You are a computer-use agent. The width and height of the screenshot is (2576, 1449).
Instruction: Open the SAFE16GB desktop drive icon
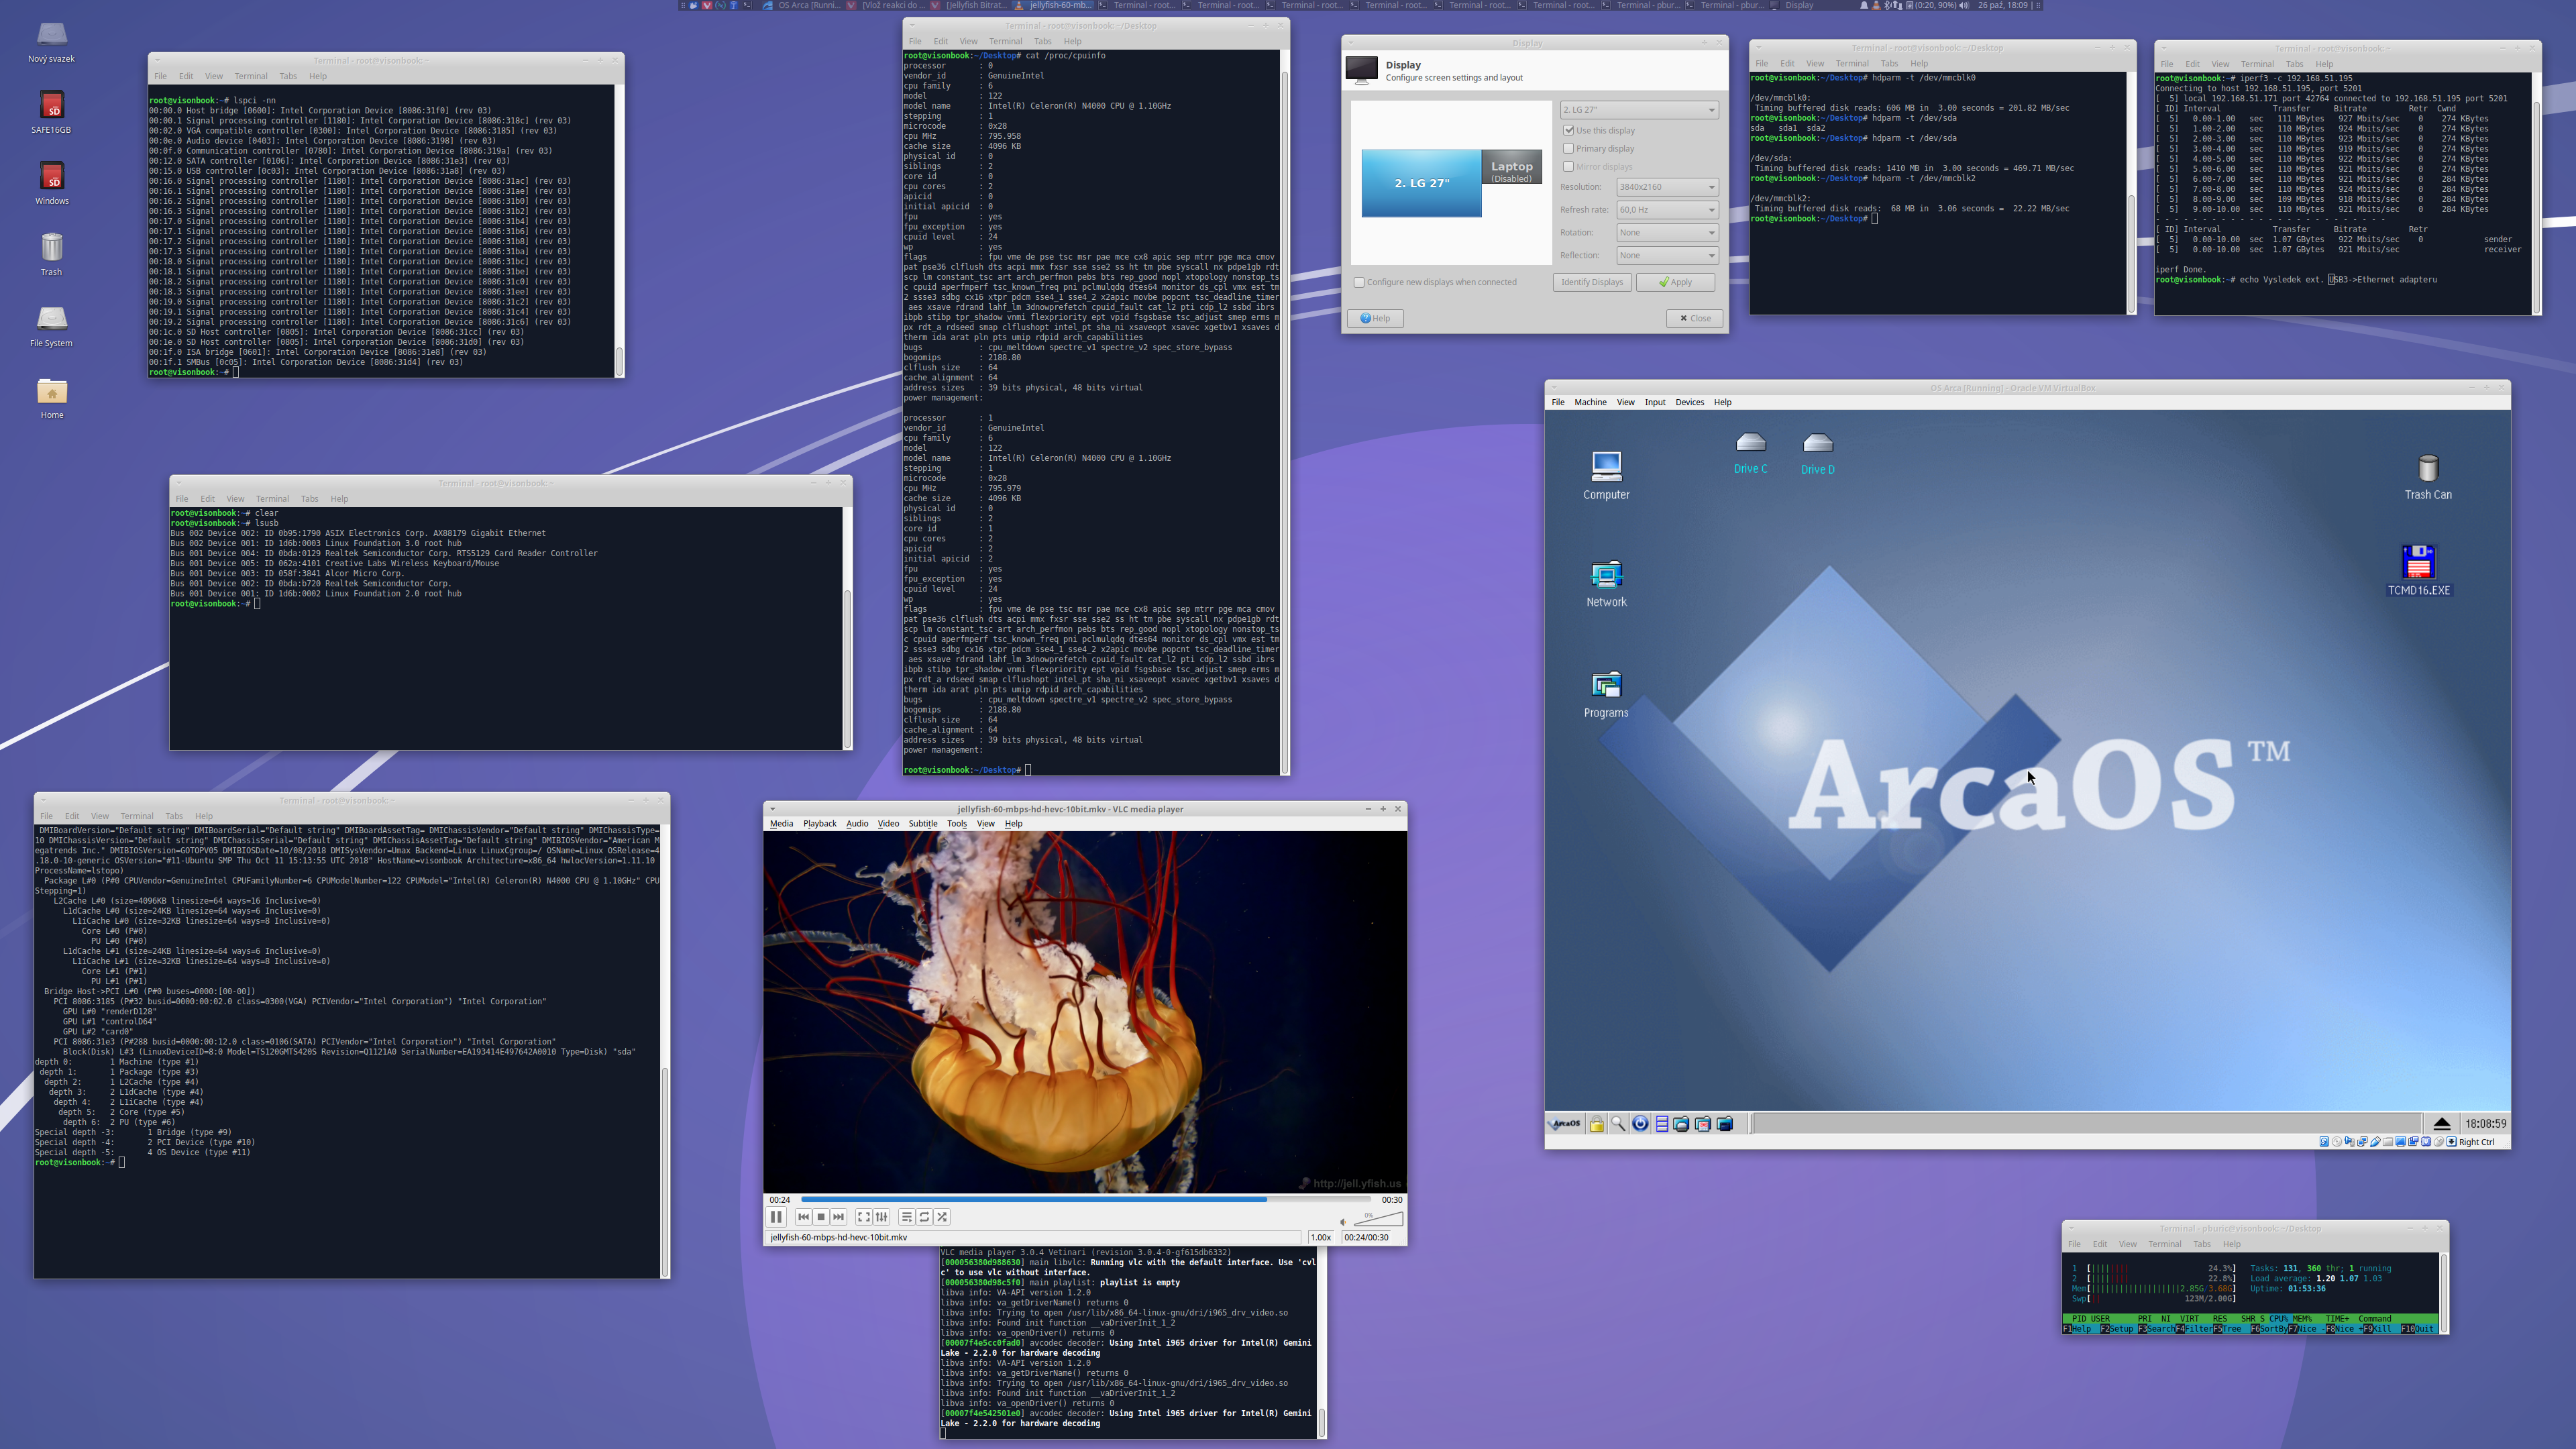click(x=51, y=113)
